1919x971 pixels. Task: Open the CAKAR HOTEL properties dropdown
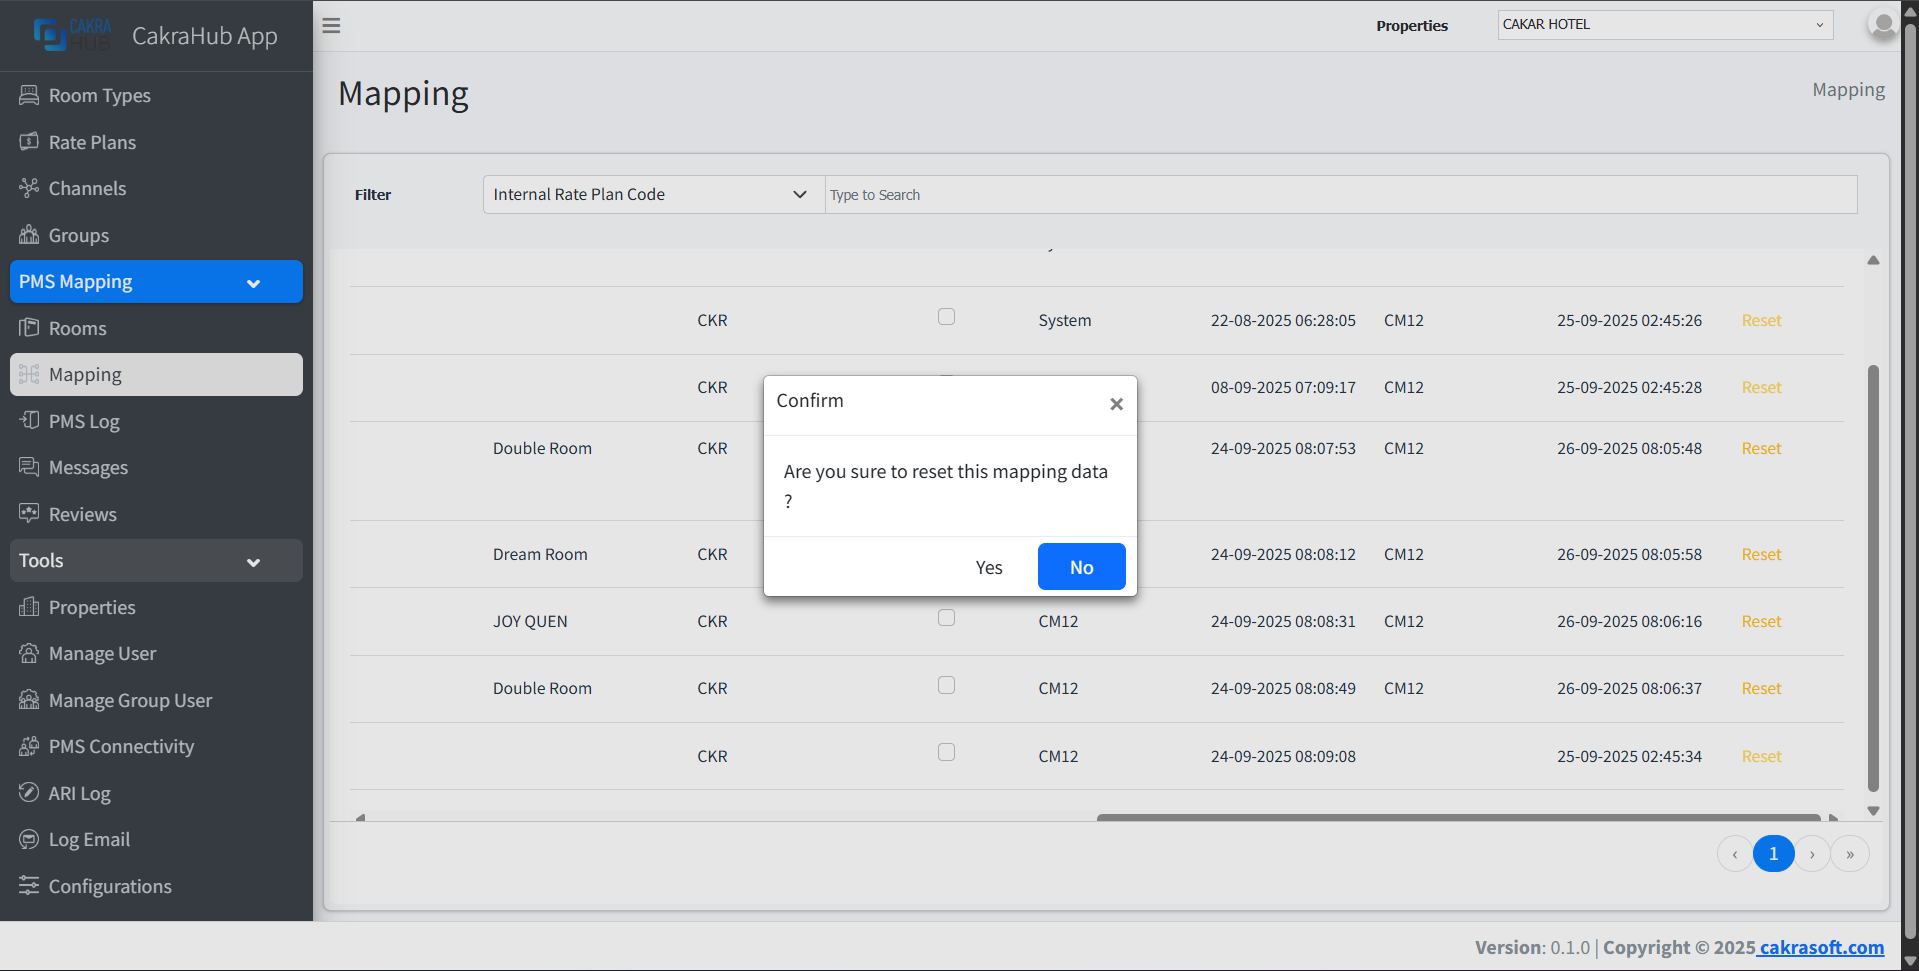click(x=1664, y=25)
